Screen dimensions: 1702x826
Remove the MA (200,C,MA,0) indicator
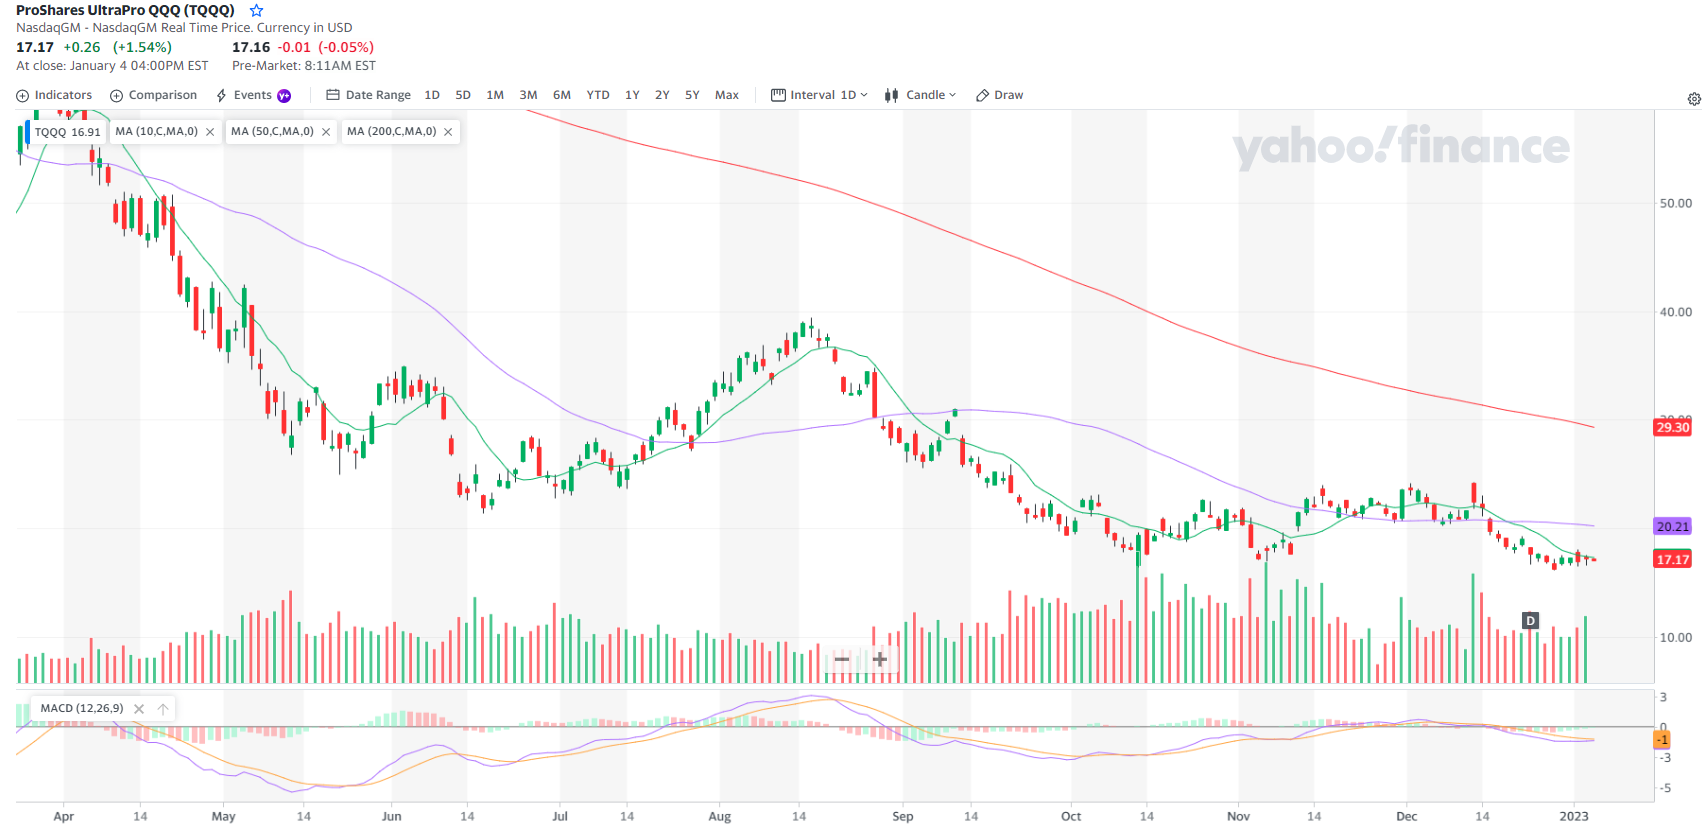(x=448, y=132)
